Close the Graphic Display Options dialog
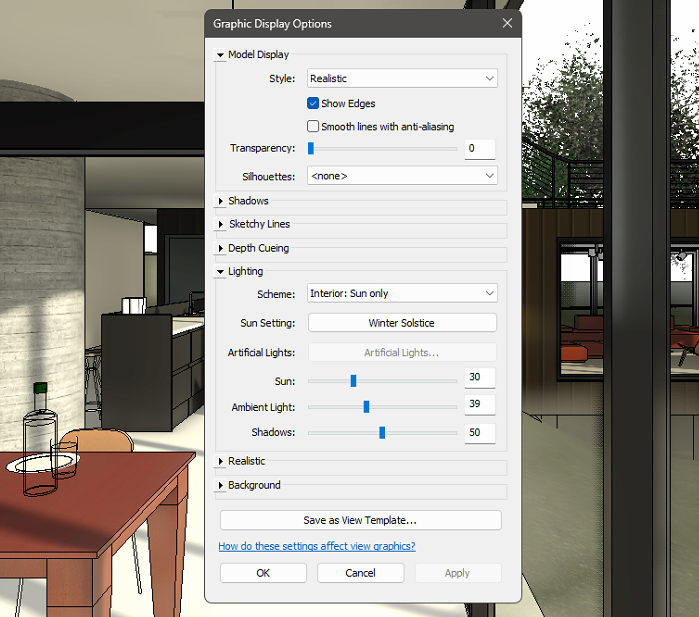 coord(507,24)
